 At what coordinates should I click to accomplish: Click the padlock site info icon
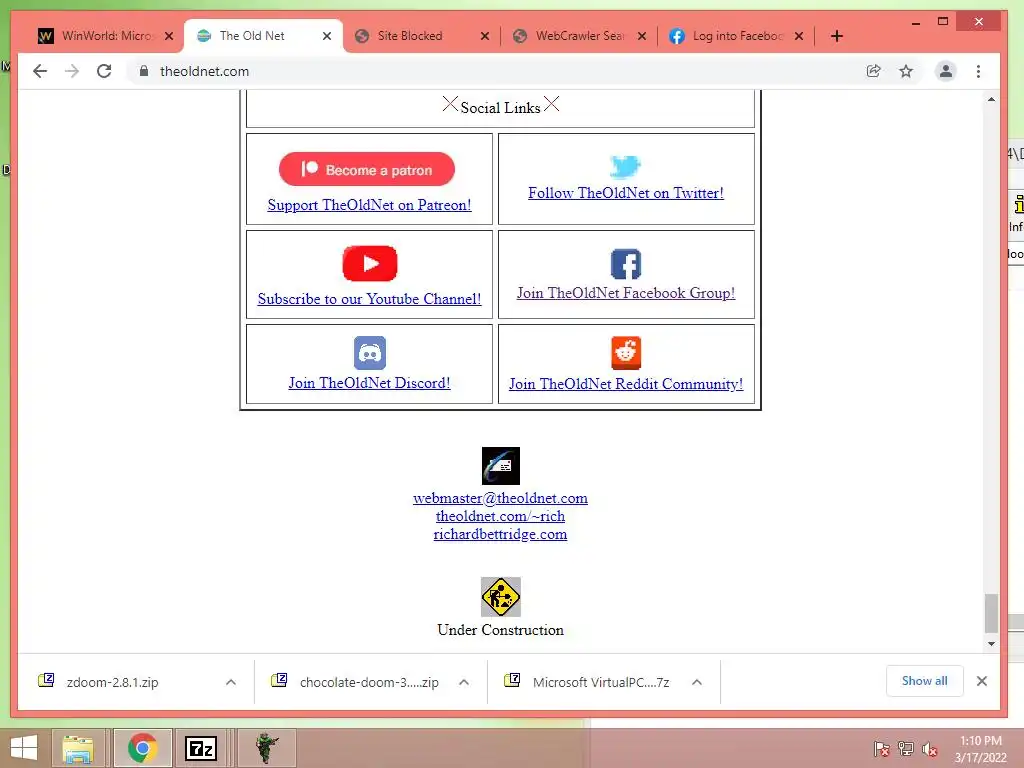tap(144, 71)
